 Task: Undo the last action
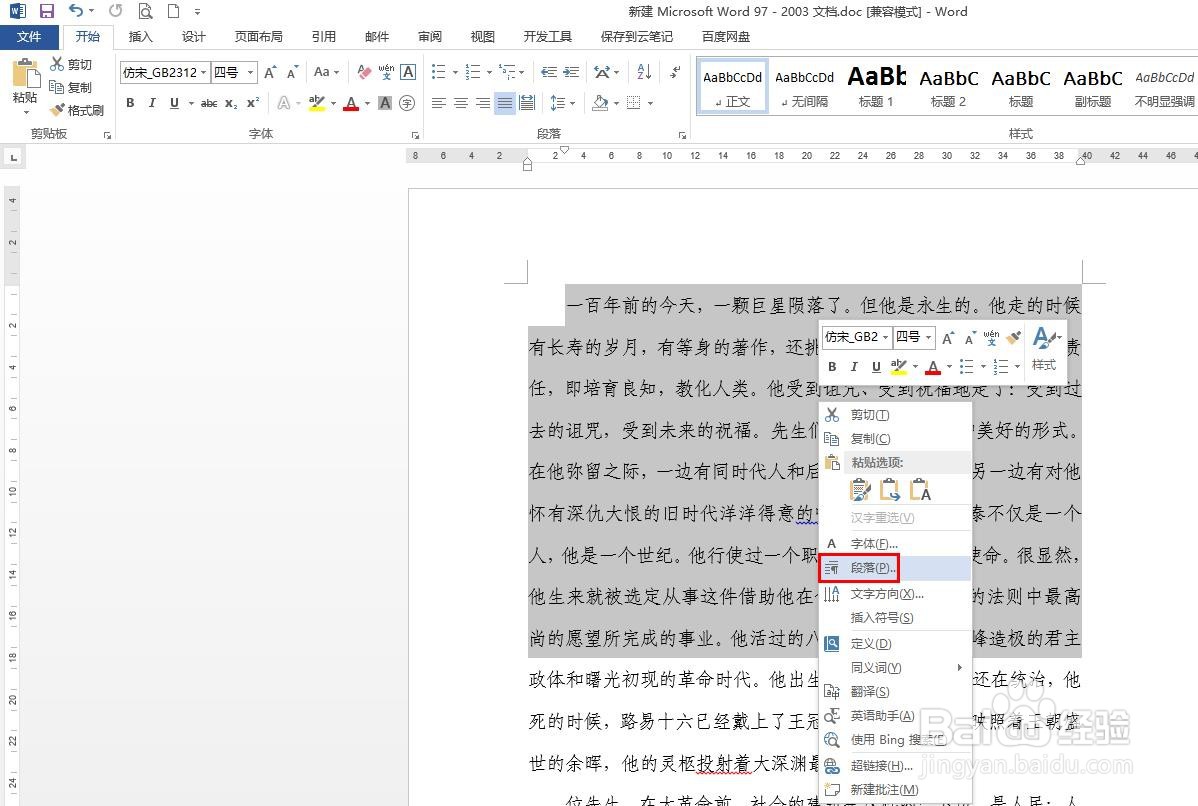(x=76, y=11)
